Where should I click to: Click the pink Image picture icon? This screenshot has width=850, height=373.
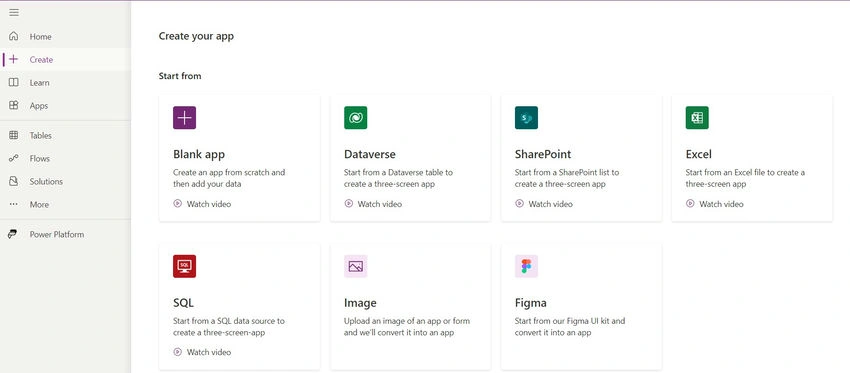356,266
